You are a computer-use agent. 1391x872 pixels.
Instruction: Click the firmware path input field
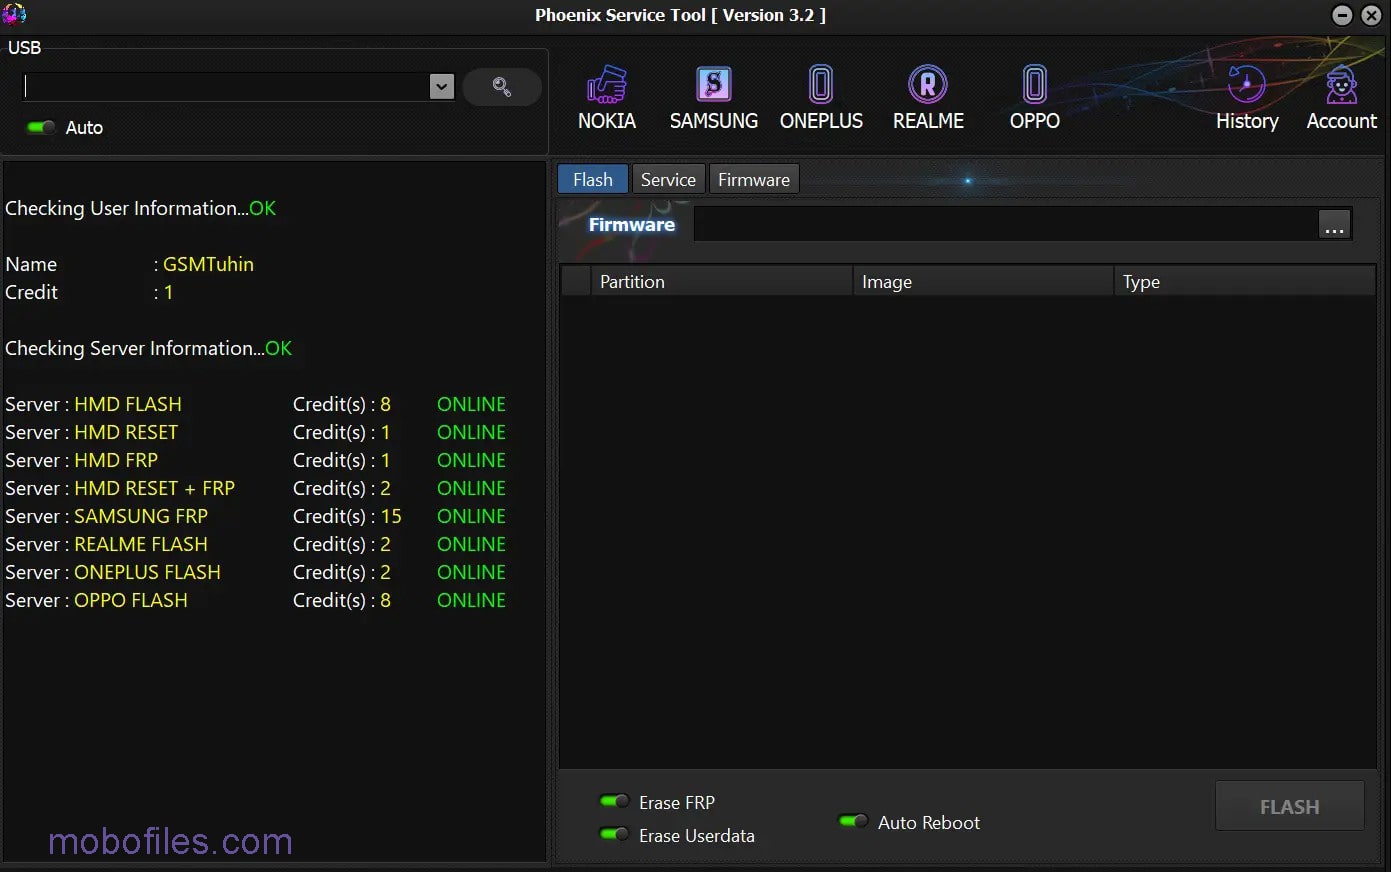(x=1006, y=224)
